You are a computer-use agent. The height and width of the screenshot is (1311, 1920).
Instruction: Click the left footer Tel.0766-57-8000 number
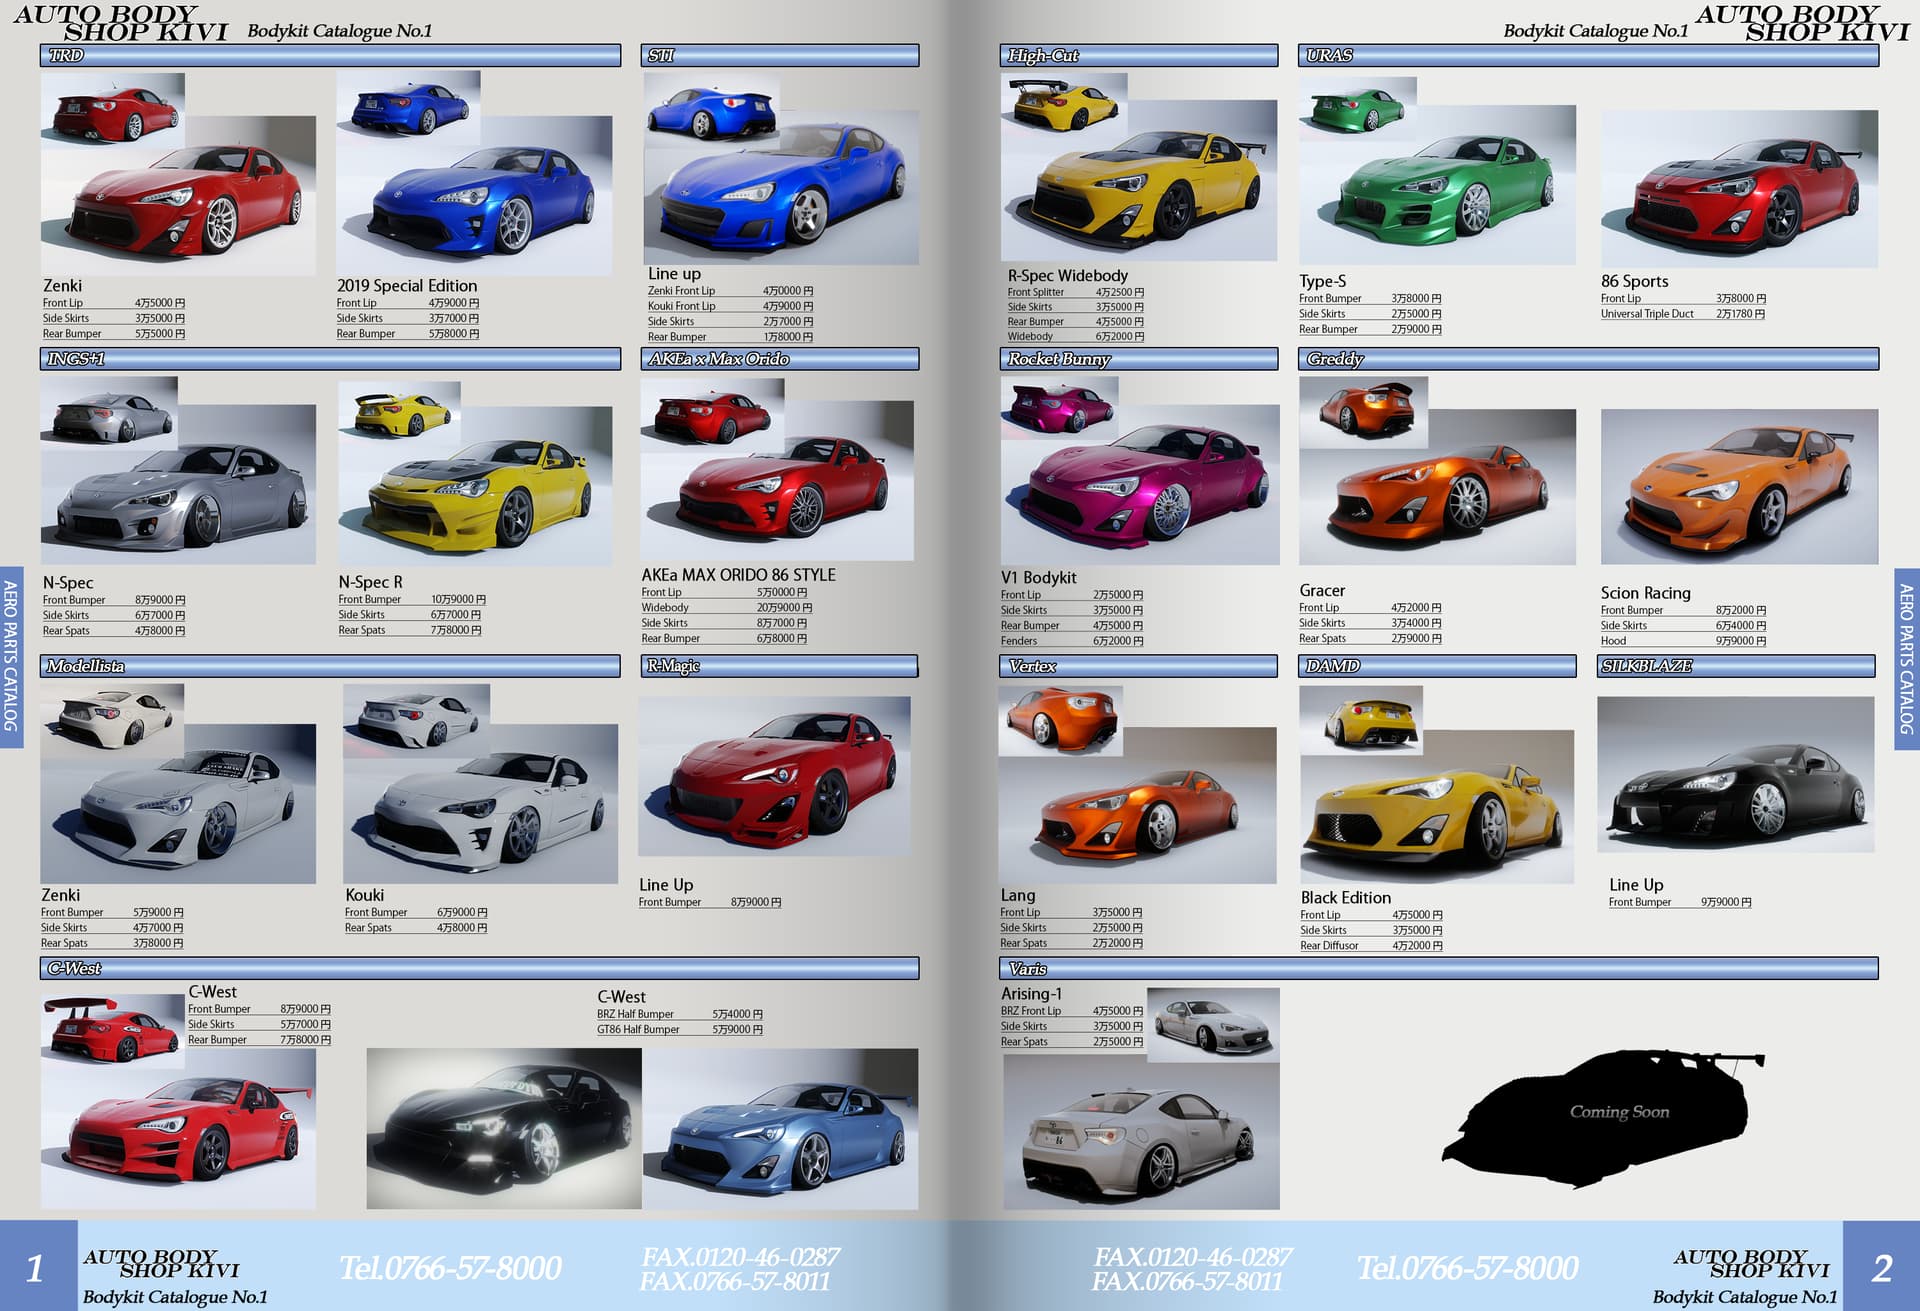pyautogui.click(x=450, y=1268)
